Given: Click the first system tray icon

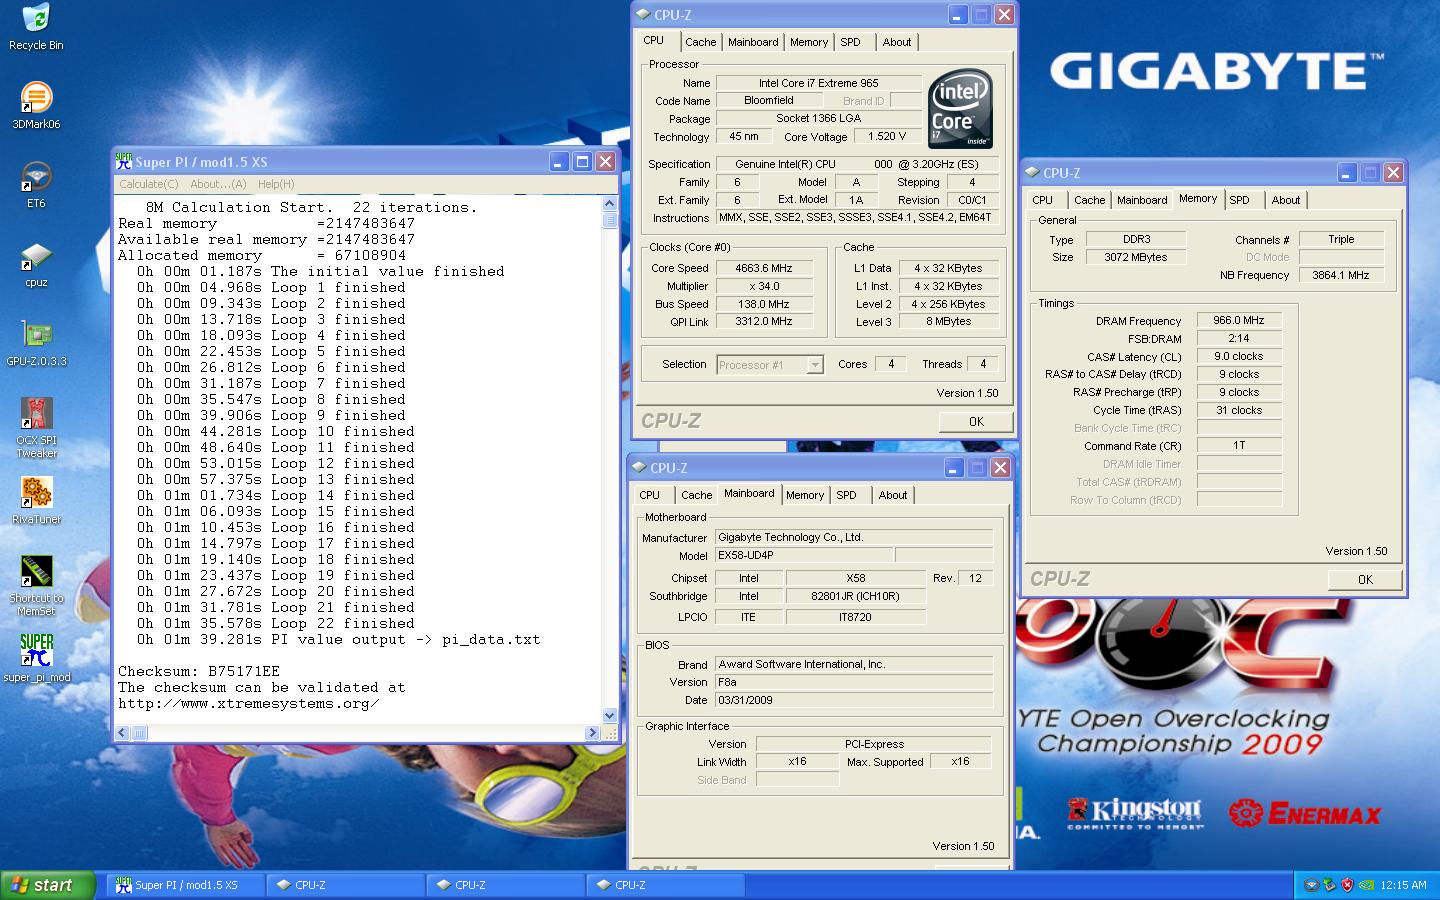Looking at the screenshot, I should tap(1312, 885).
